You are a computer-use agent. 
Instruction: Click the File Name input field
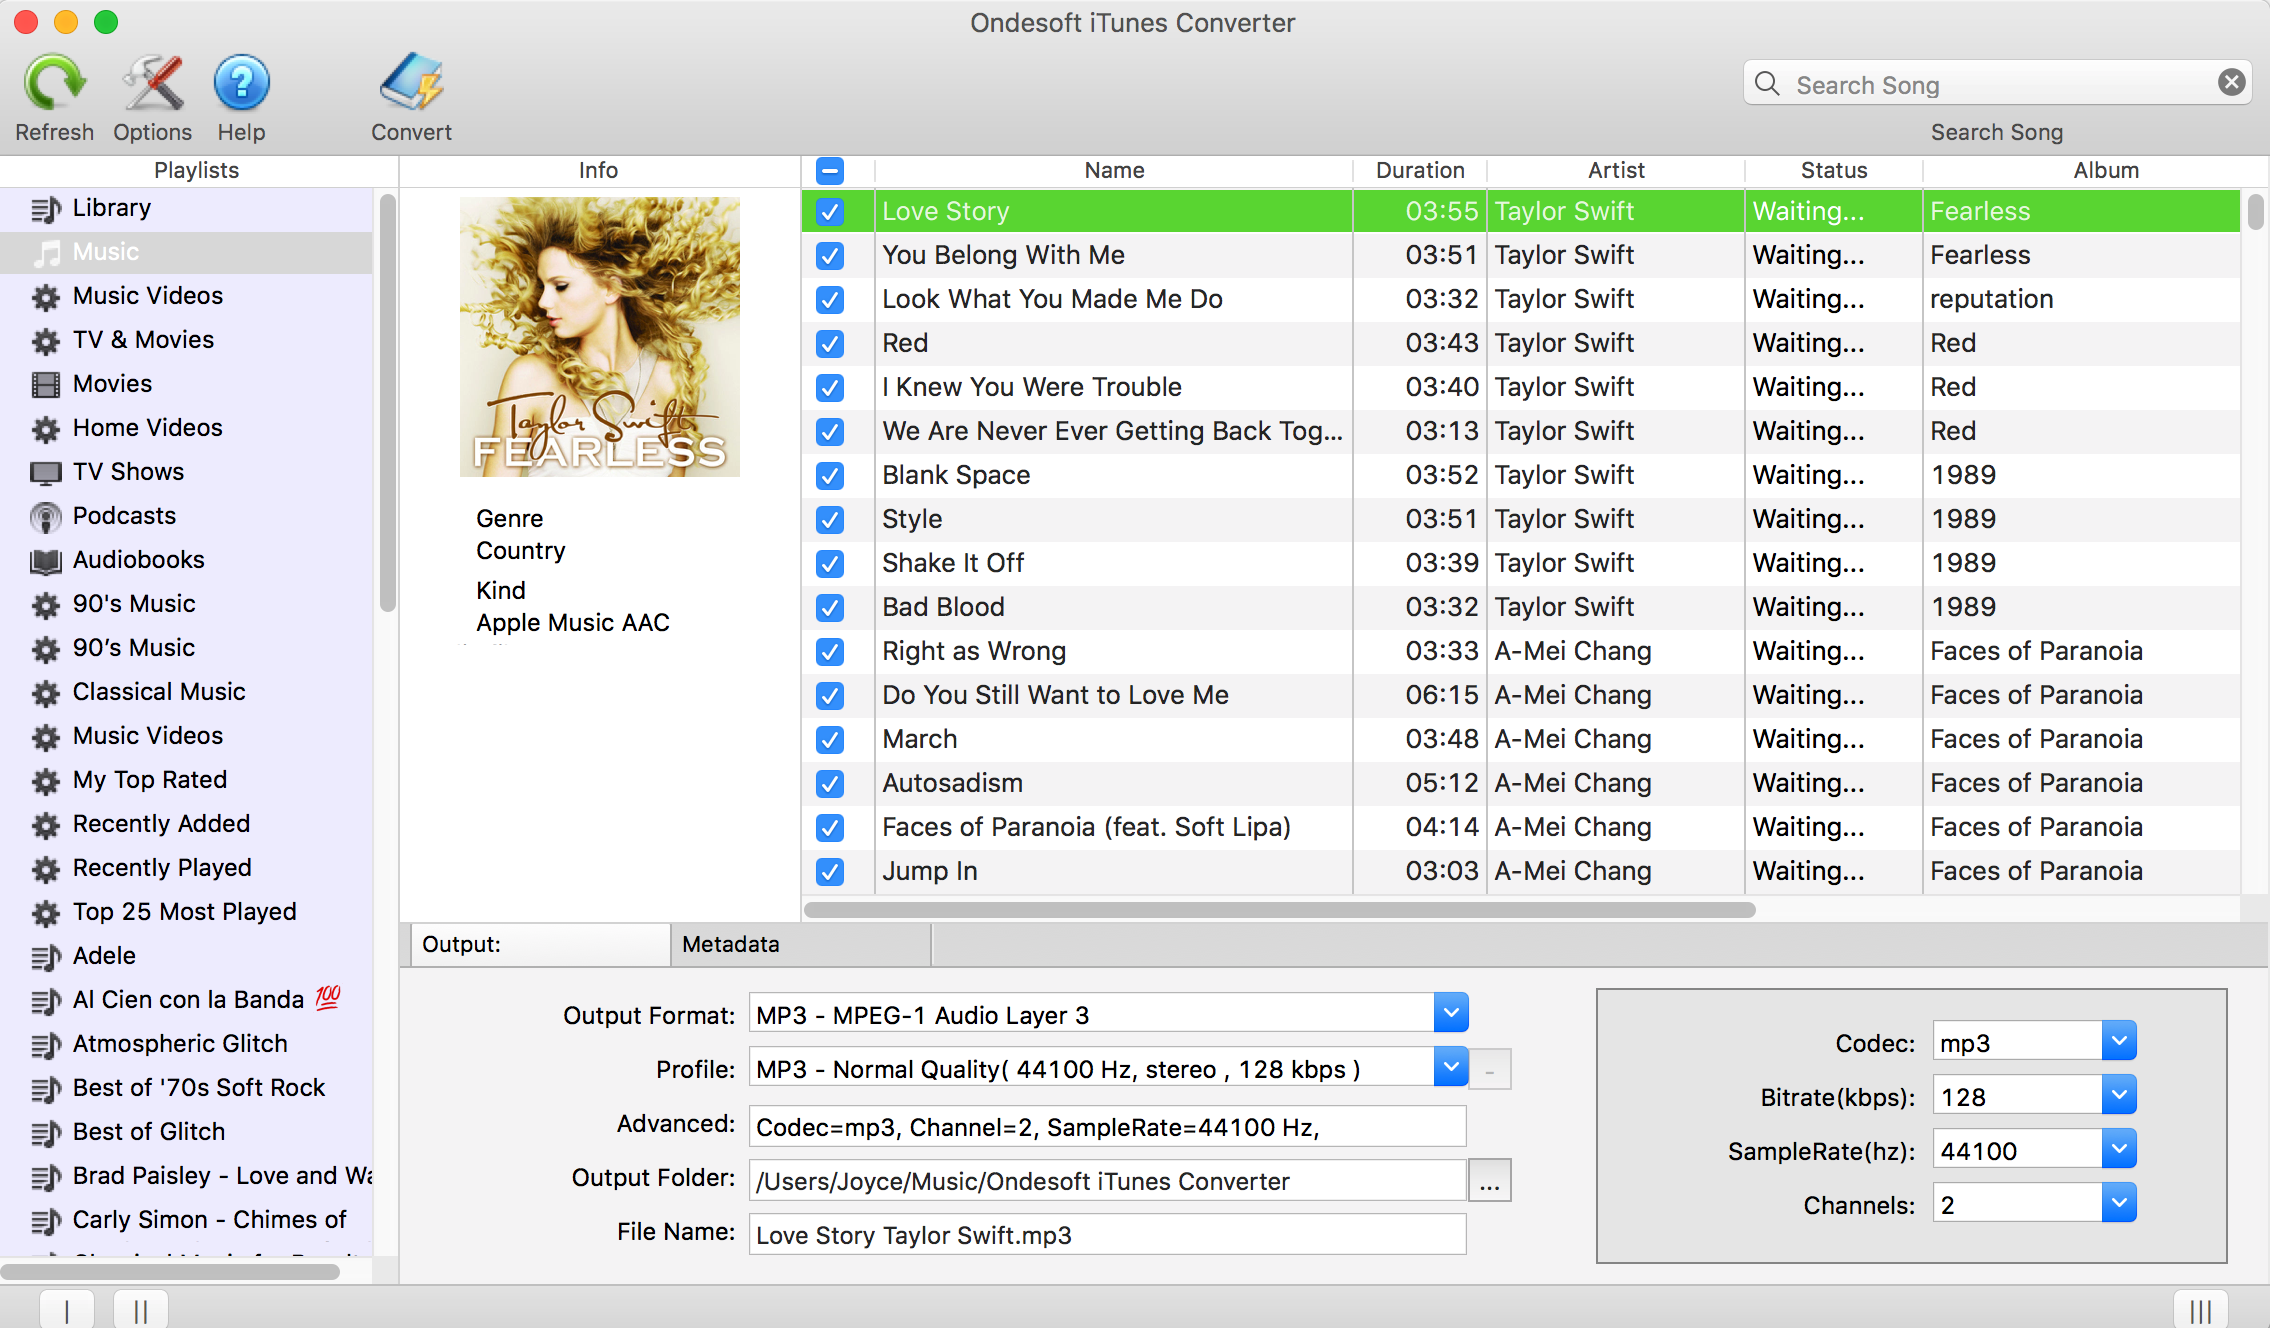coord(1102,1233)
